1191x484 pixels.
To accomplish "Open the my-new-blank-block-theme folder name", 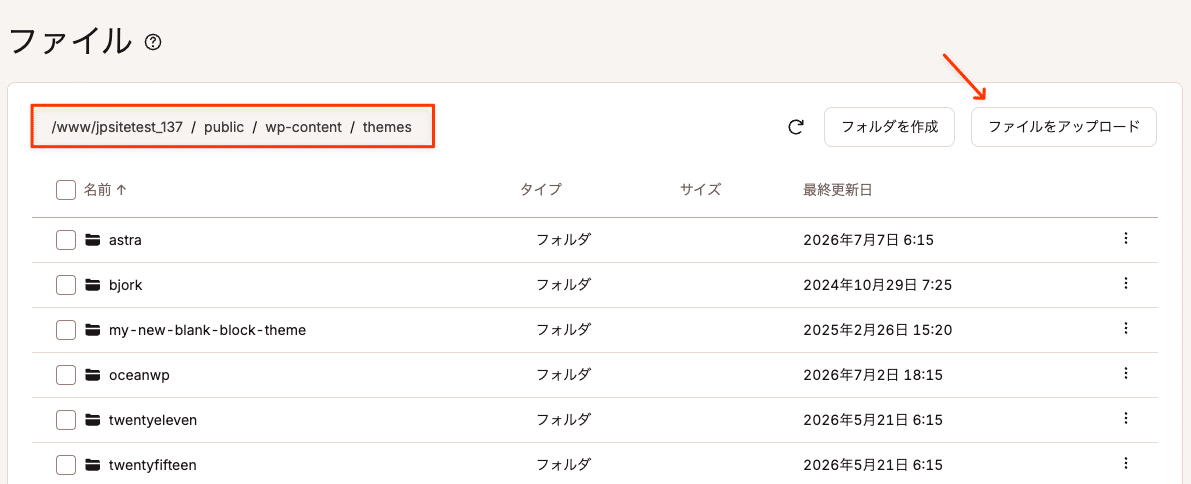I will pos(207,331).
